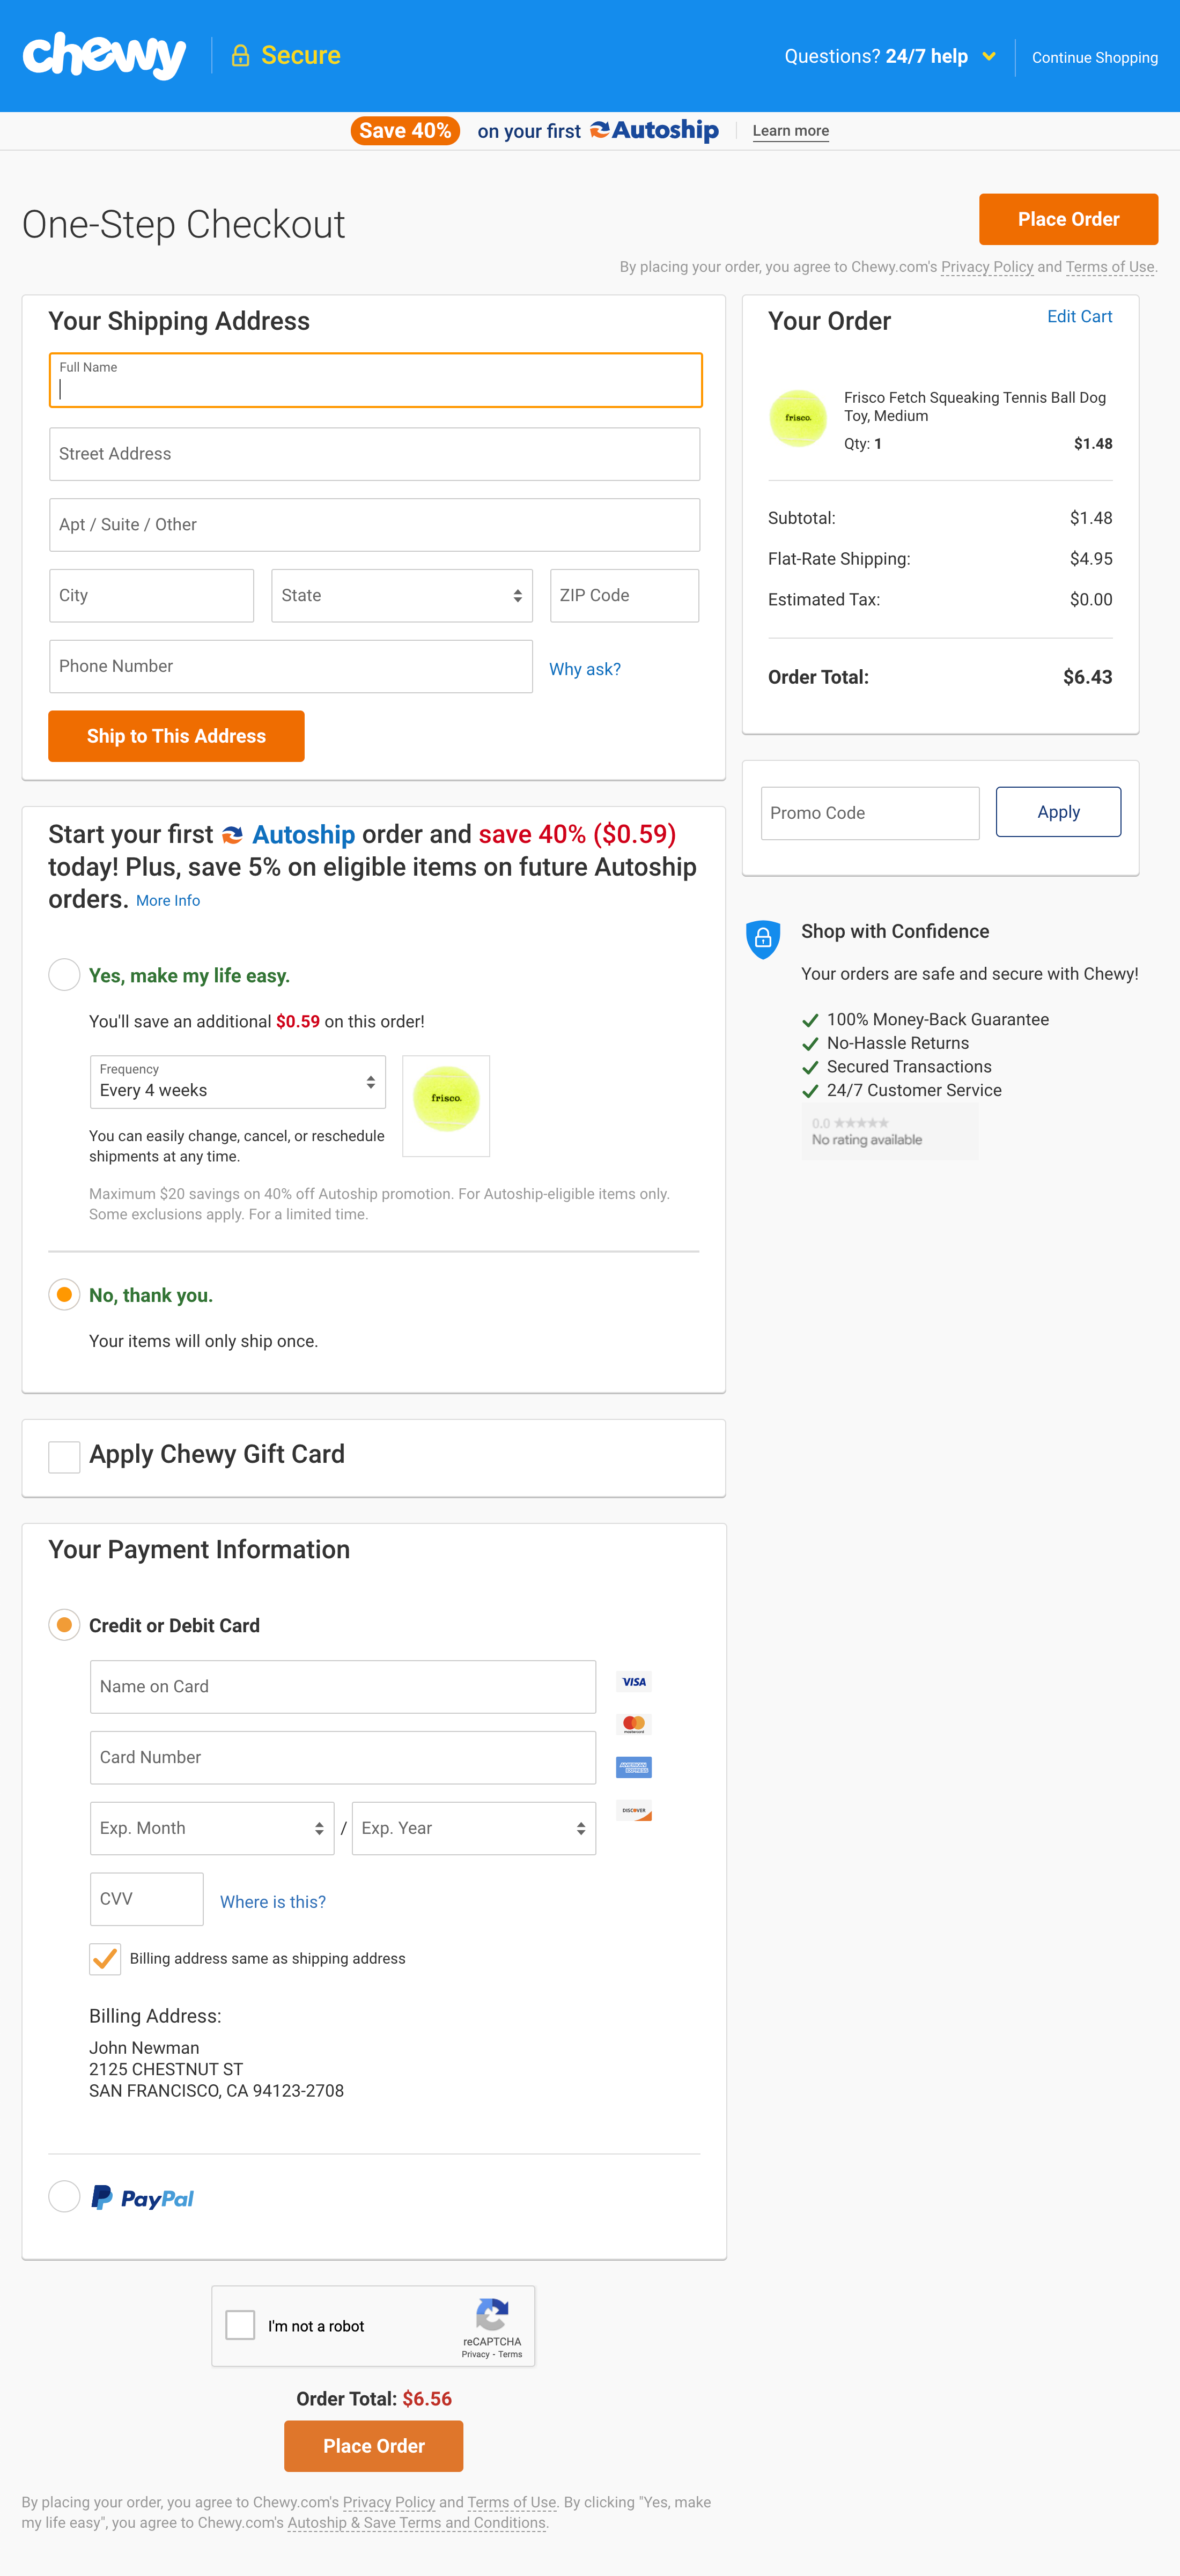Click the Chewy logo
The height and width of the screenshot is (2576, 1180).
tap(104, 55)
